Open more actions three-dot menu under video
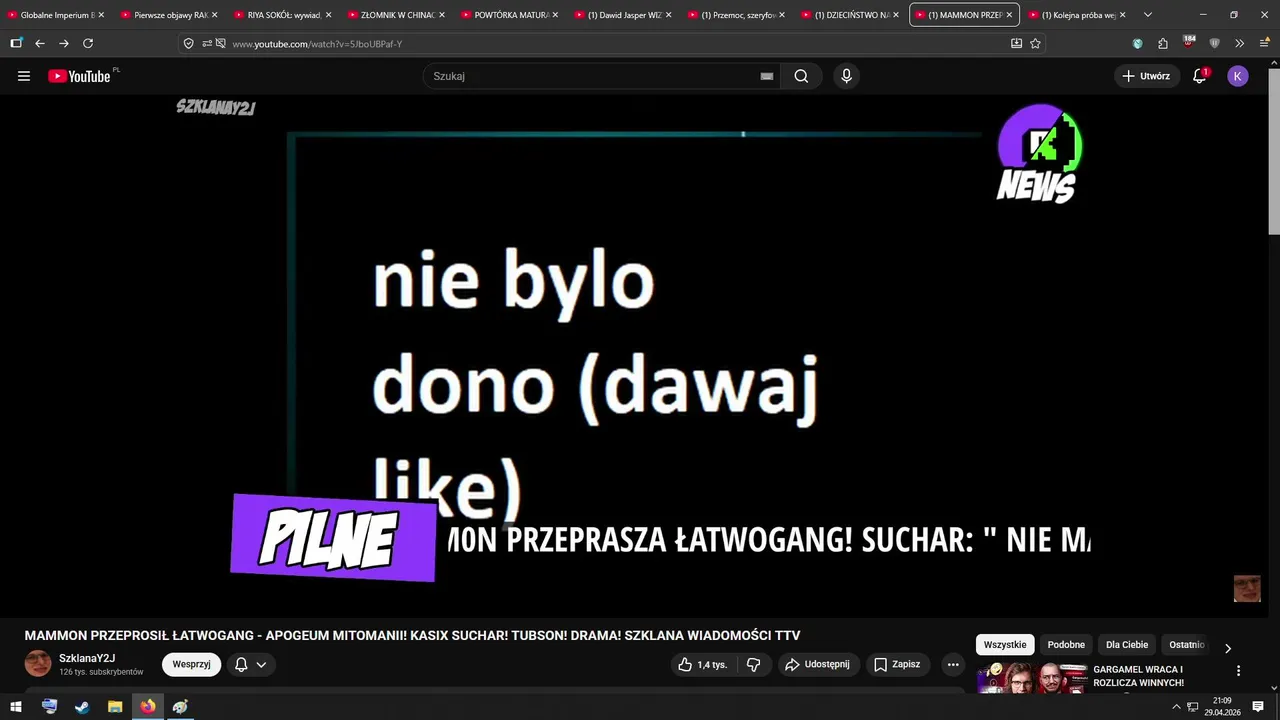Screen dimensions: 1280x720 [953, 664]
